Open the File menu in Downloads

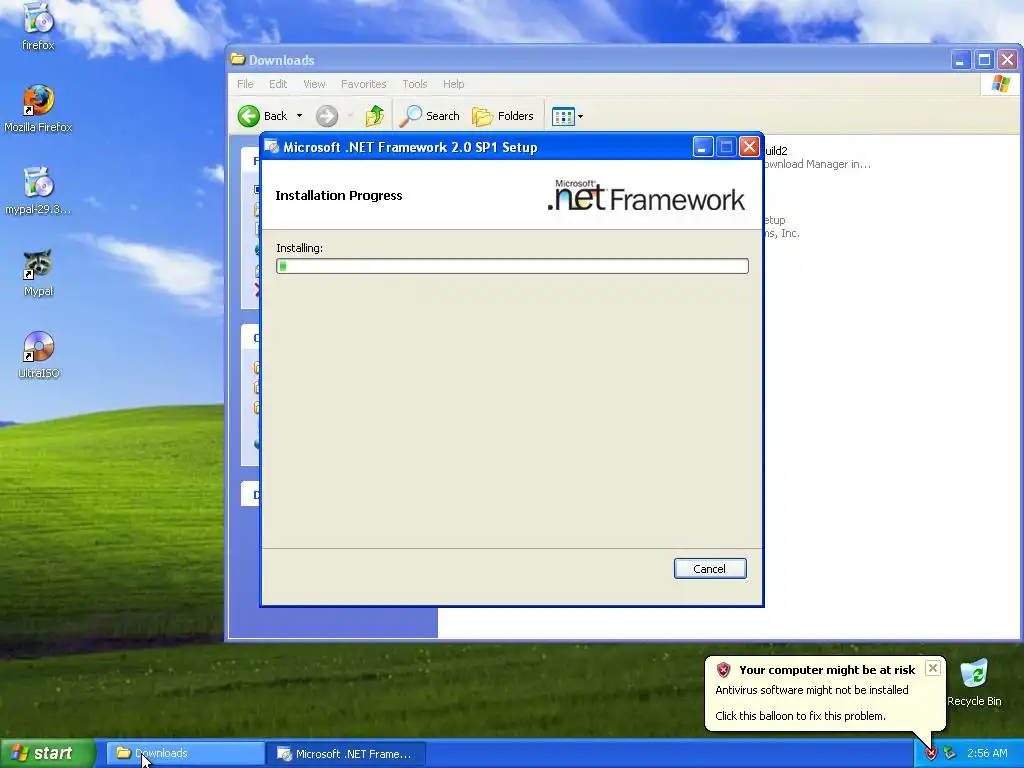pyautogui.click(x=245, y=84)
